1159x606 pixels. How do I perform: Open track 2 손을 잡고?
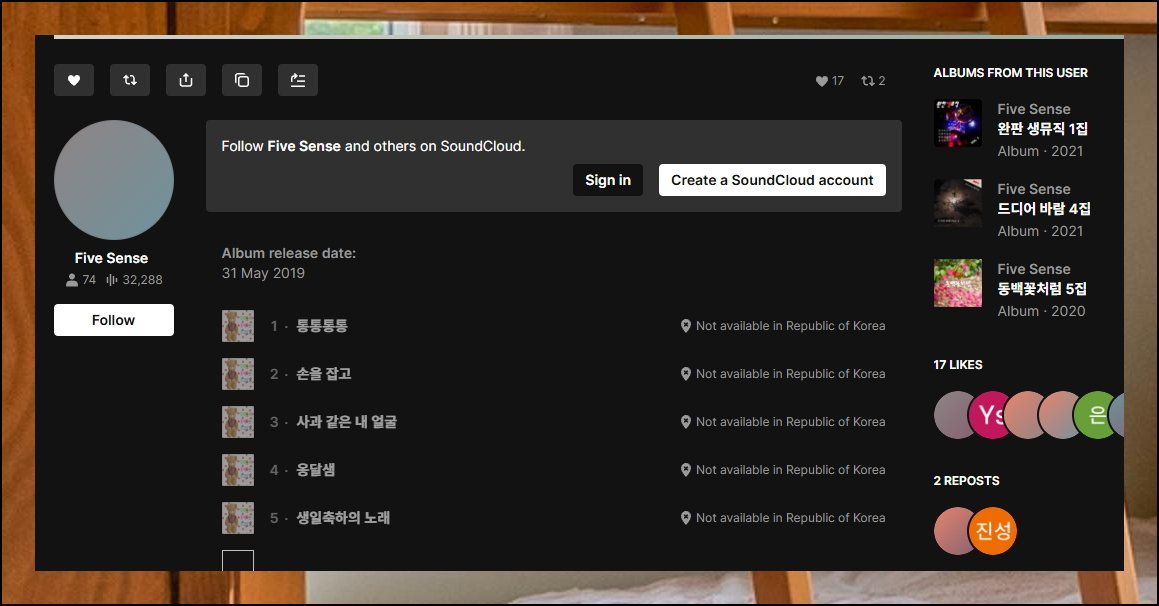pos(324,374)
